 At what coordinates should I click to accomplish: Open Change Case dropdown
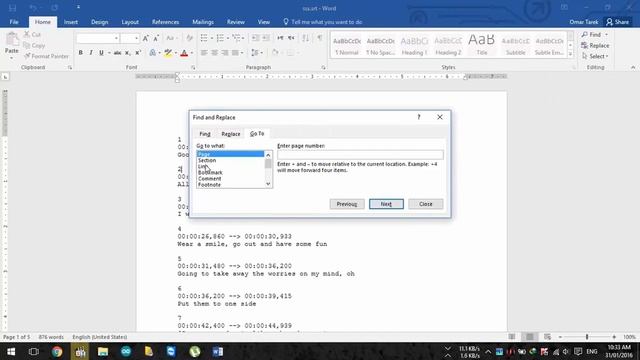click(171, 38)
